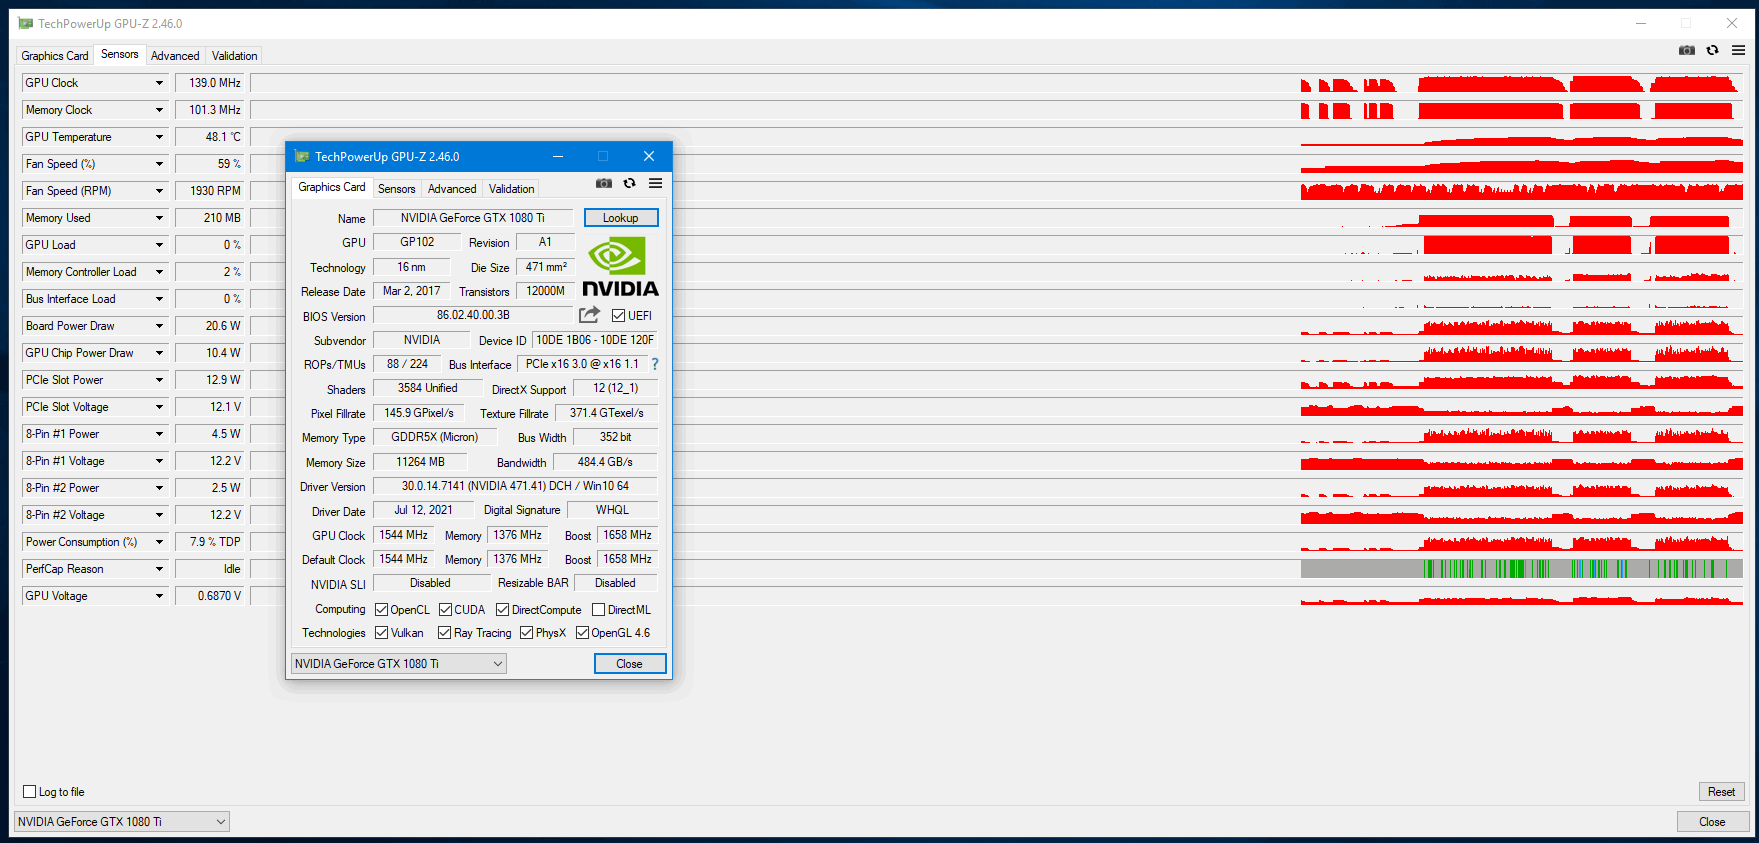Click the Reset button in the Sensors window

(x=1722, y=792)
